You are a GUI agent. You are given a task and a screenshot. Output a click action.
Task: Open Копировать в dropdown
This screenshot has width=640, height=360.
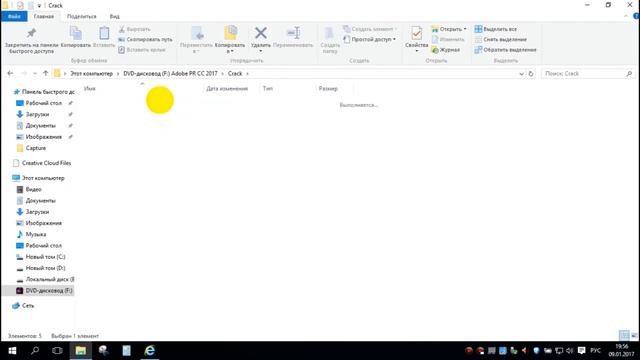point(230,40)
